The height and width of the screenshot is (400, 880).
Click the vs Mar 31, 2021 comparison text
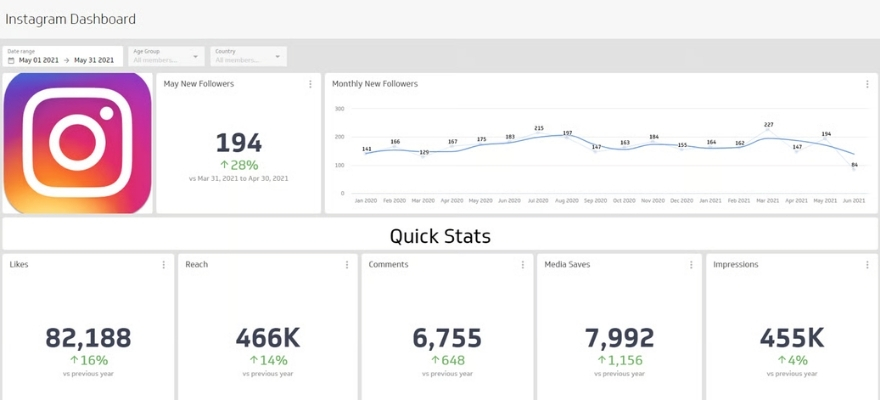click(x=239, y=178)
